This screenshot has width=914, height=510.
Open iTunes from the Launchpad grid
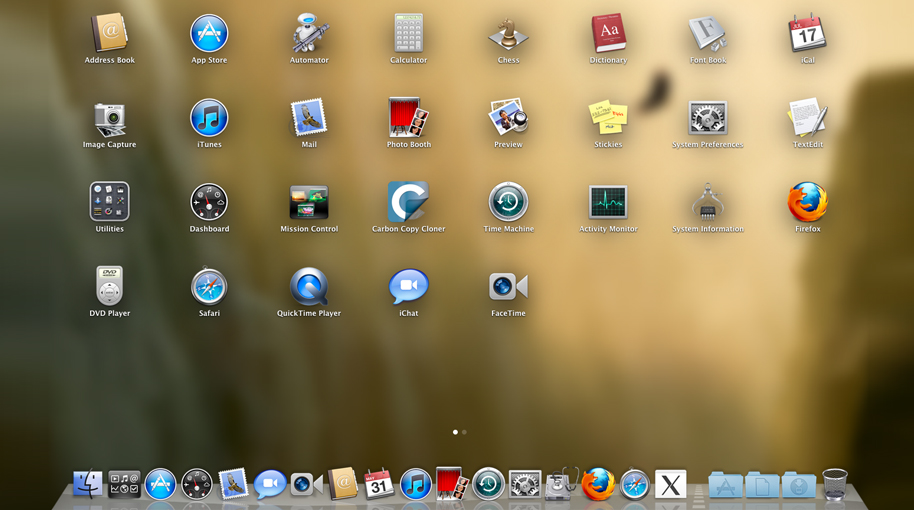pos(209,118)
